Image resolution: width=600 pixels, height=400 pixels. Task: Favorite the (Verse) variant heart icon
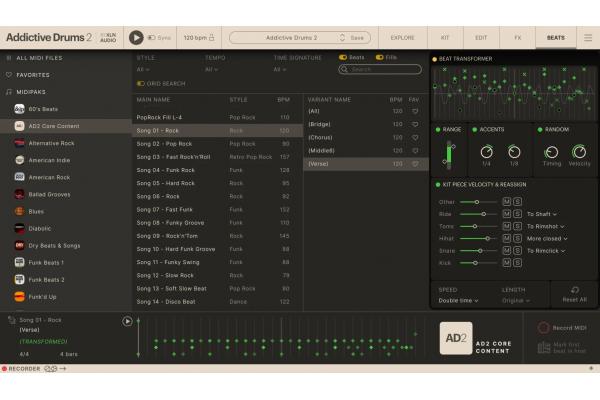[415, 164]
